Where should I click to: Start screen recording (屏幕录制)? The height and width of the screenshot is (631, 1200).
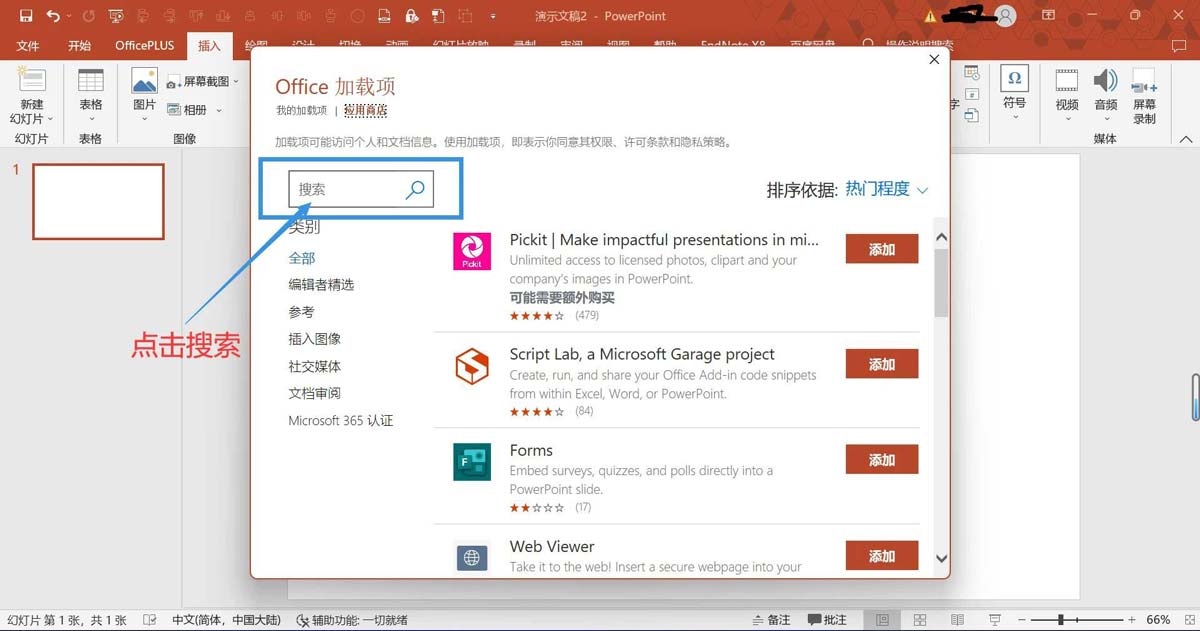(1144, 96)
